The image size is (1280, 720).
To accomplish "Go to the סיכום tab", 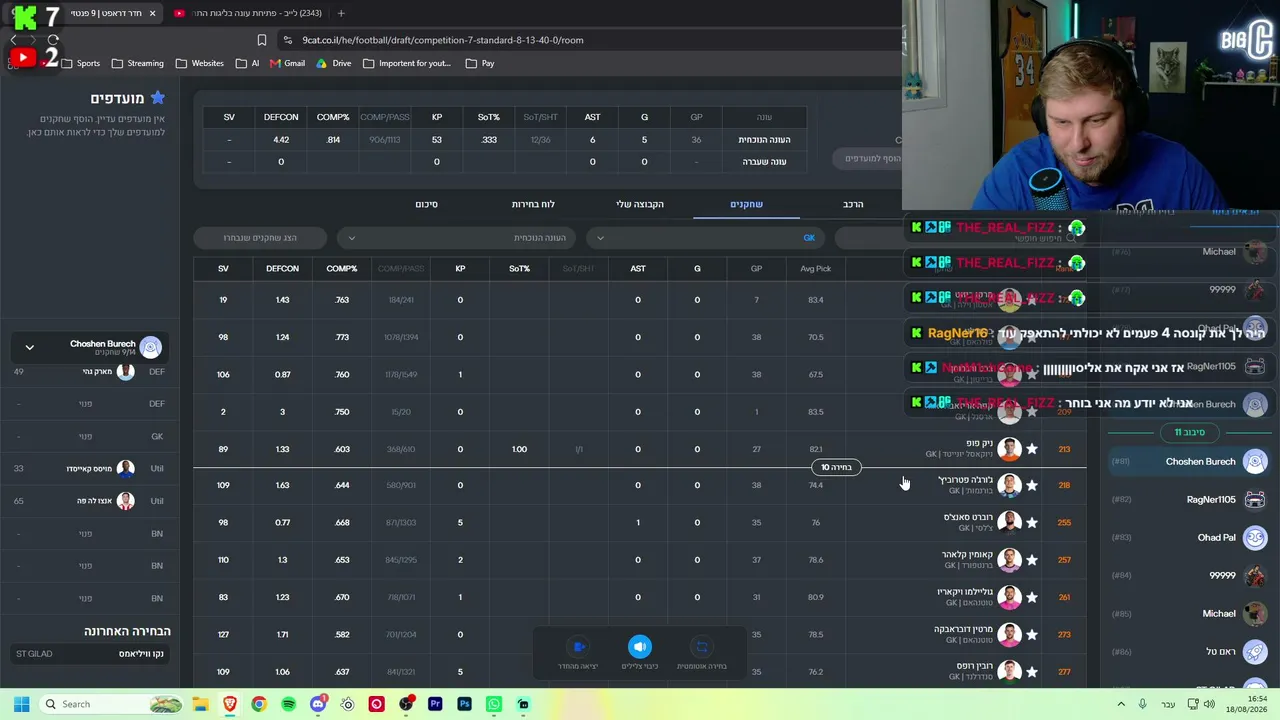I will coord(427,204).
